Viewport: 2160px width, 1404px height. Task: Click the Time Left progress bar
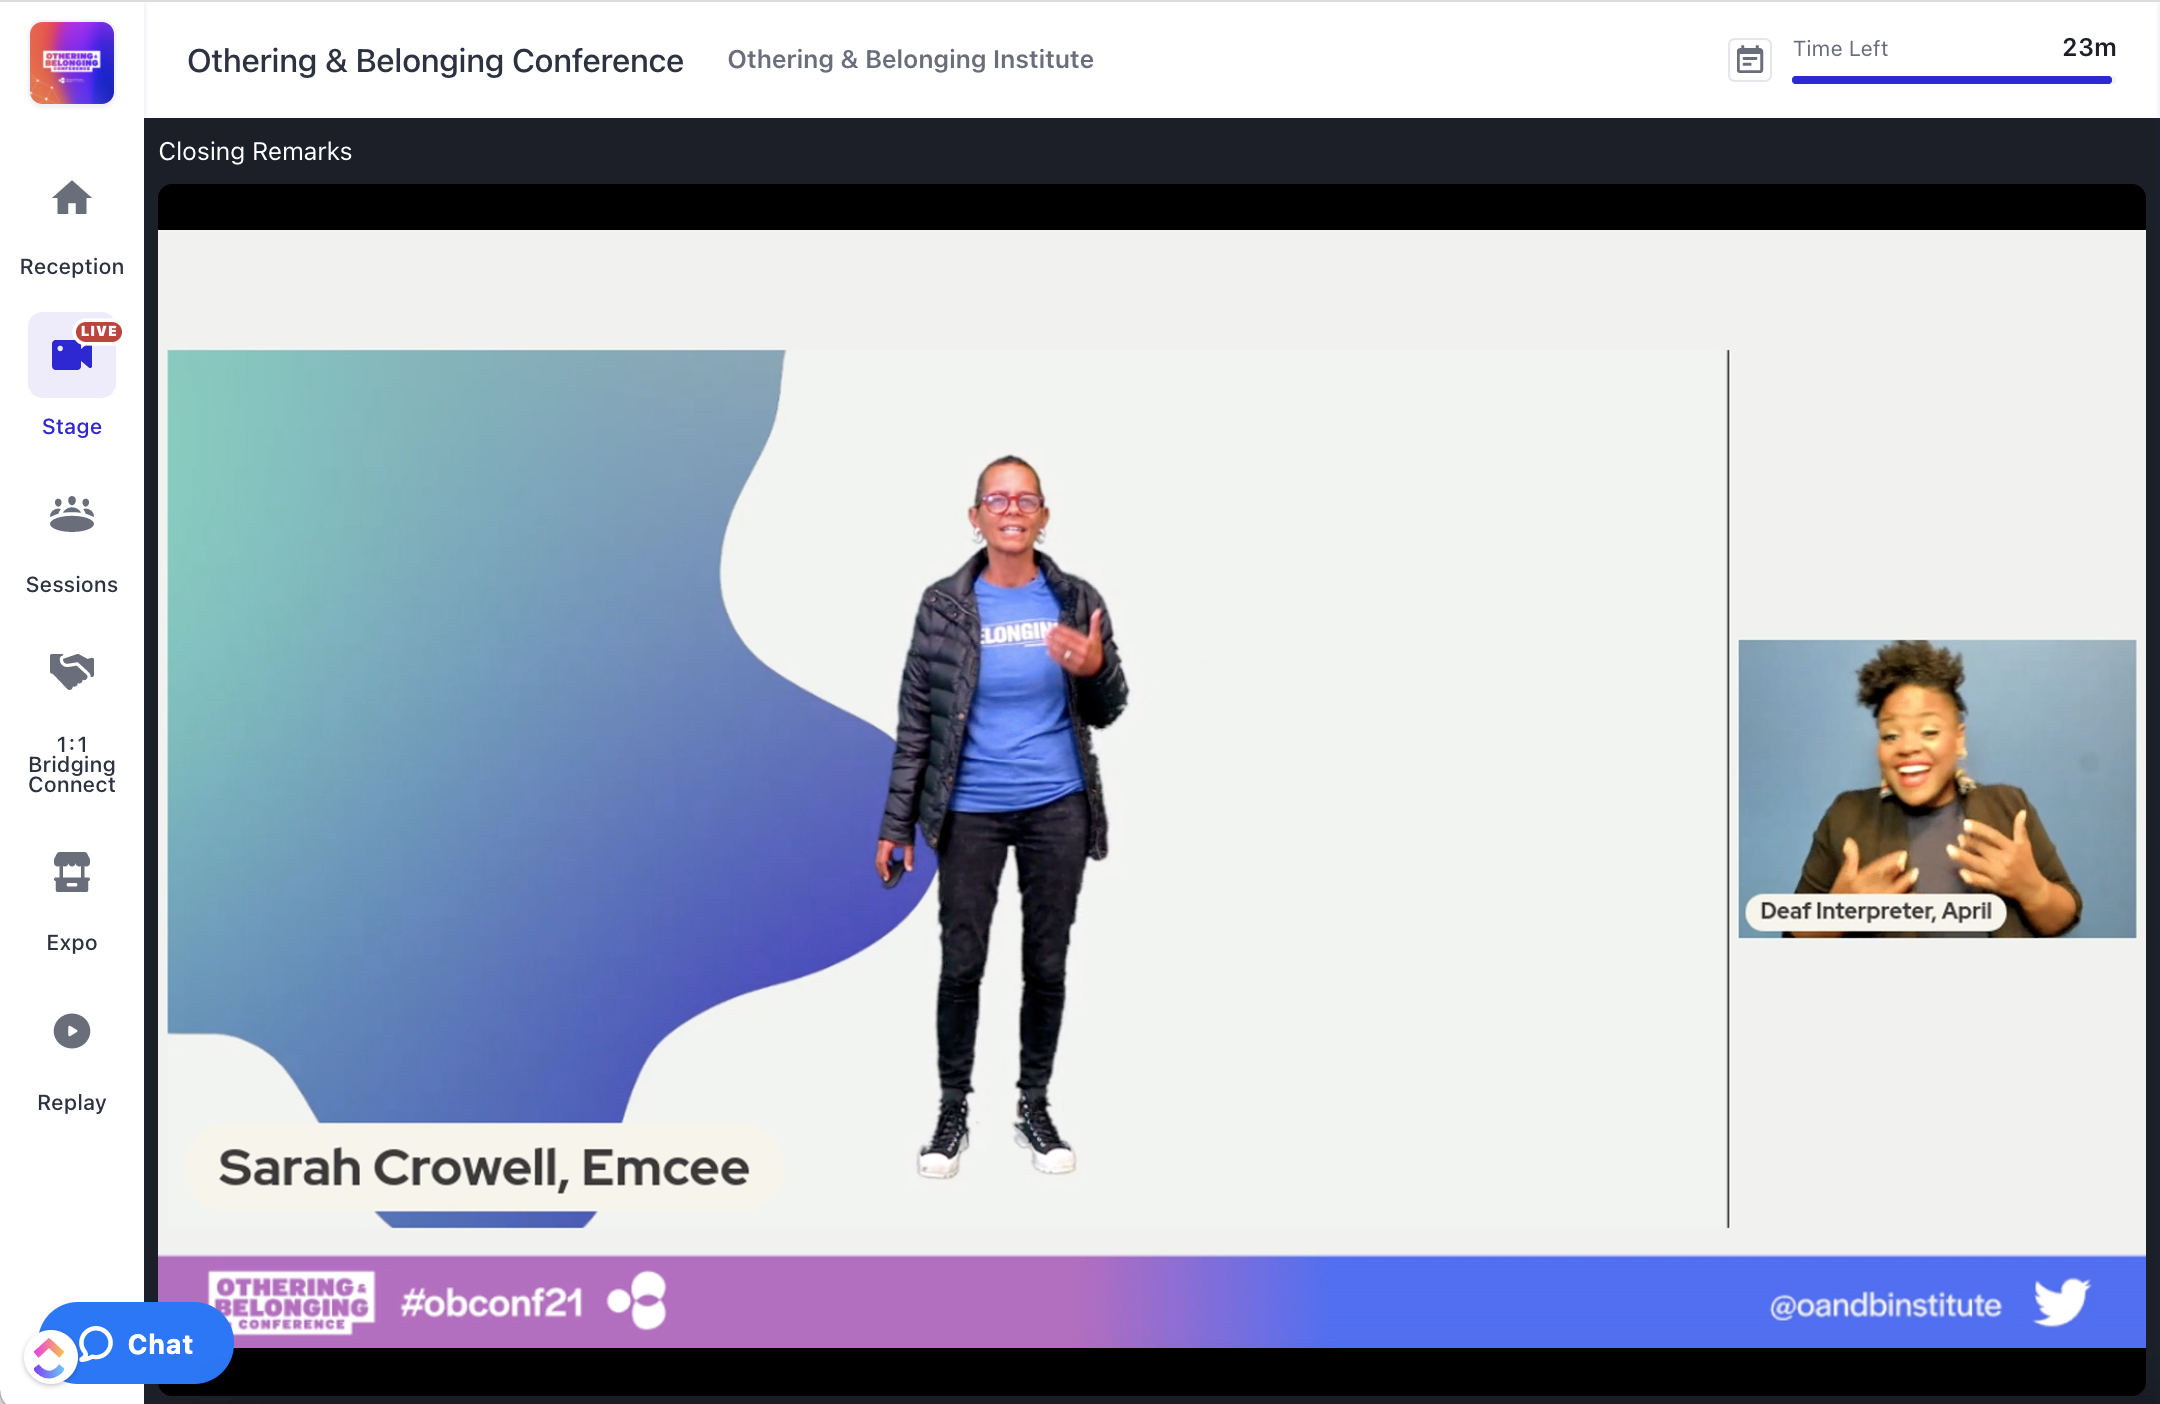tap(1952, 80)
